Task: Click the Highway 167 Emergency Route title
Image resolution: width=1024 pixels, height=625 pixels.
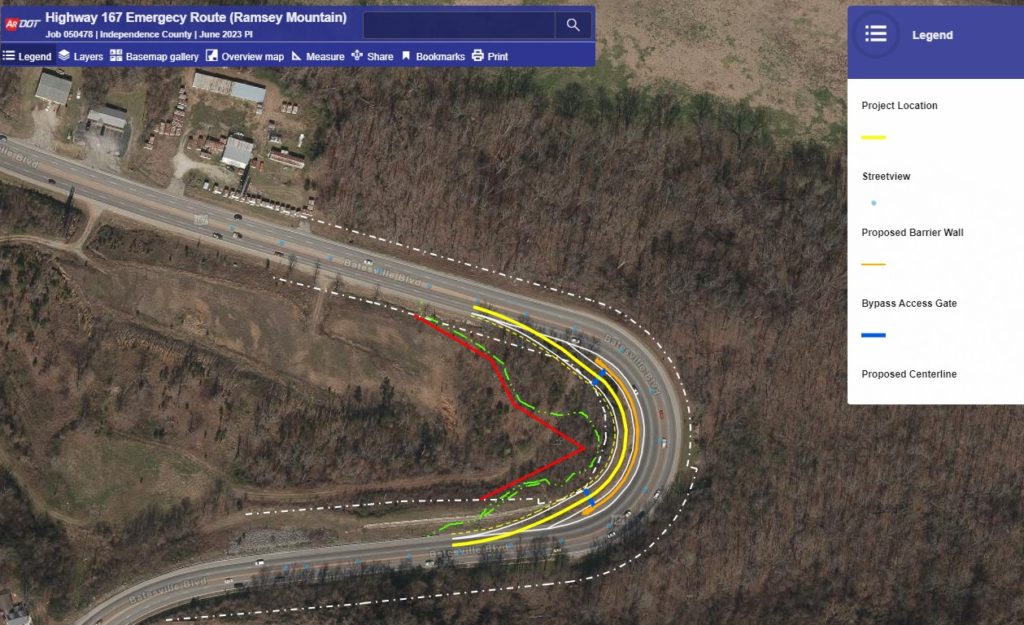Action: pyautogui.click(x=196, y=18)
